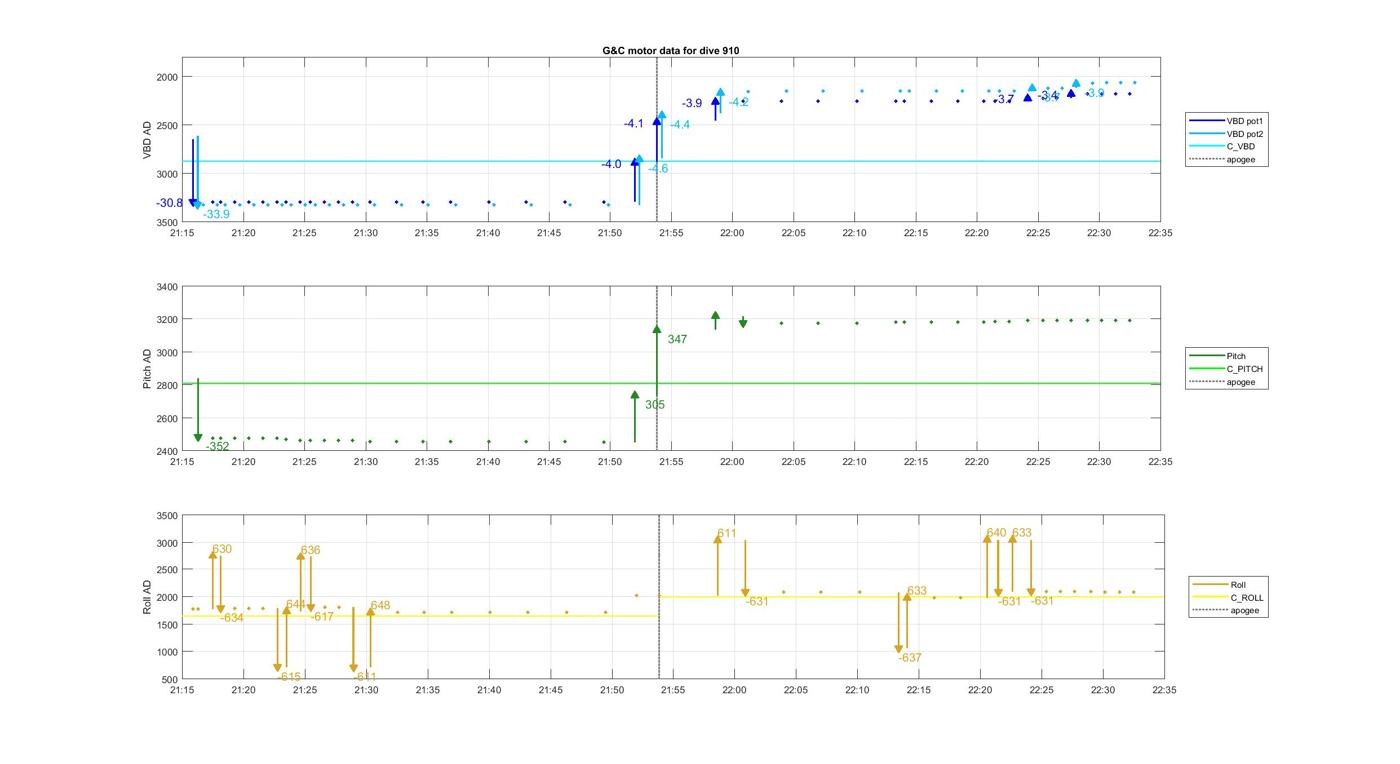The image size is (1400, 764).
Task: Click the "630" roll data label
Action: pos(222,550)
